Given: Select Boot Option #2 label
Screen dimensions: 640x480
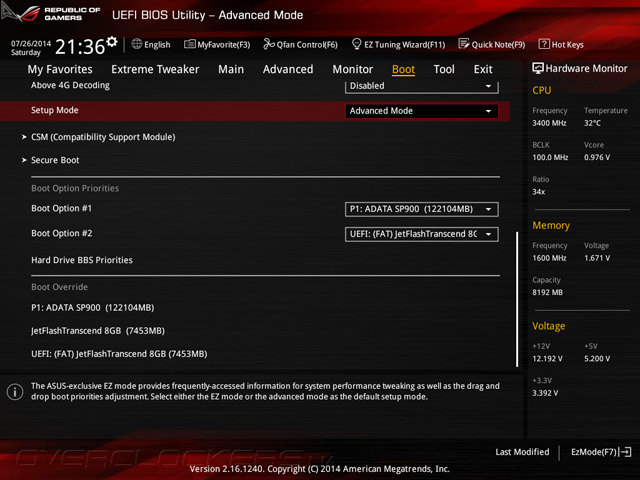Looking at the screenshot, I should click(62, 233).
